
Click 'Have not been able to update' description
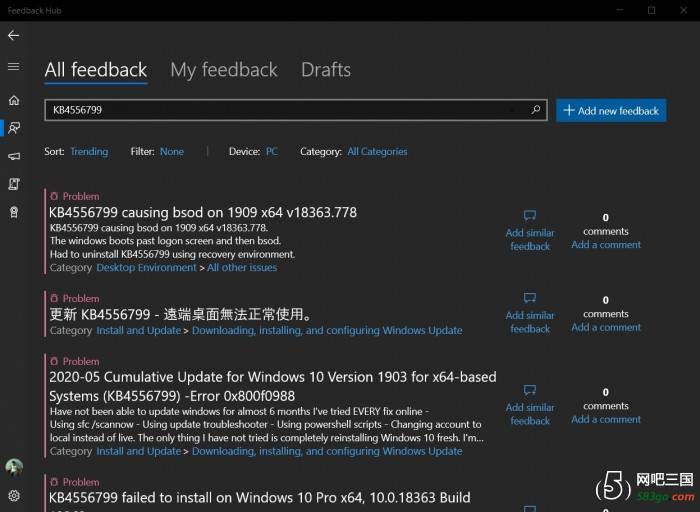pyautogui.click(x=267, y=425)
